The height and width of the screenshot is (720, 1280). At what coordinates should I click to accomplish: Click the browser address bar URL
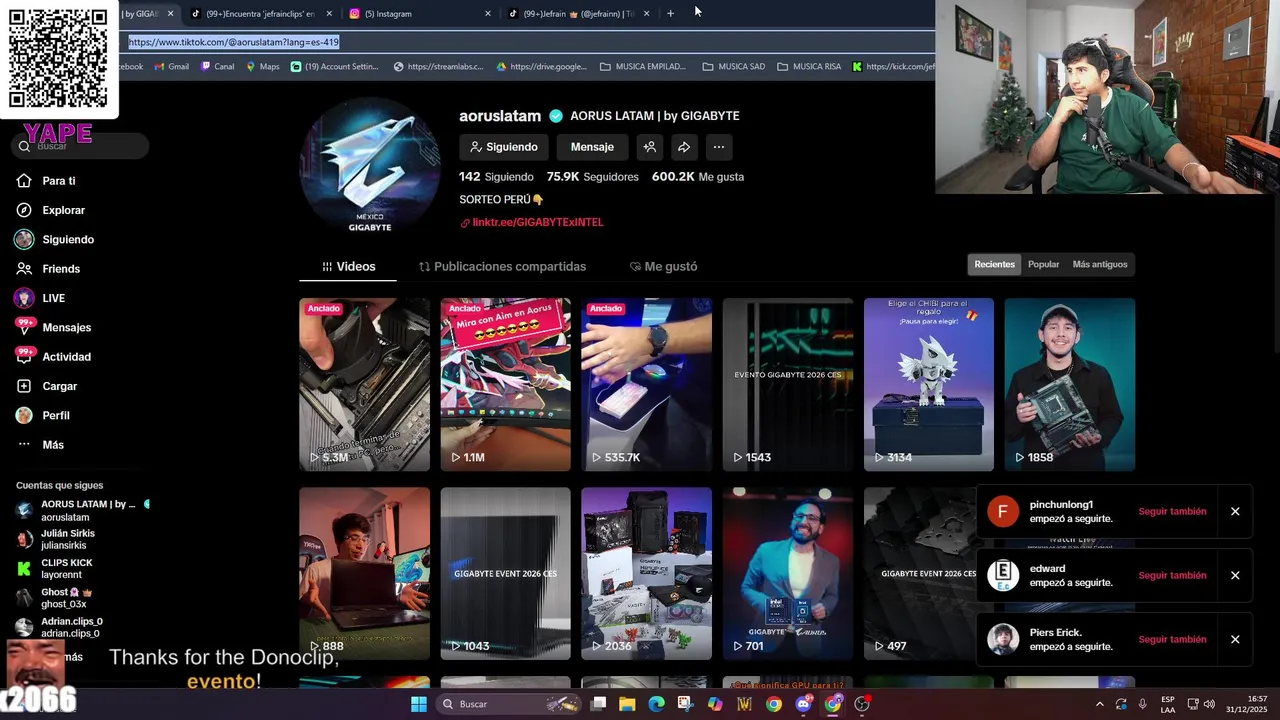tap(234, 42)
